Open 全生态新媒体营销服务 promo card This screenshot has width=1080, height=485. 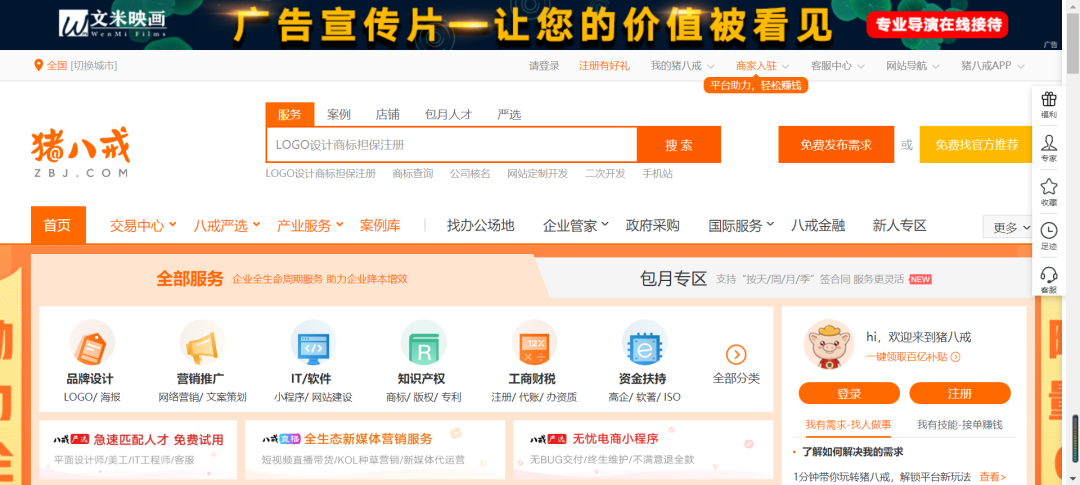(x=375, y=448)
